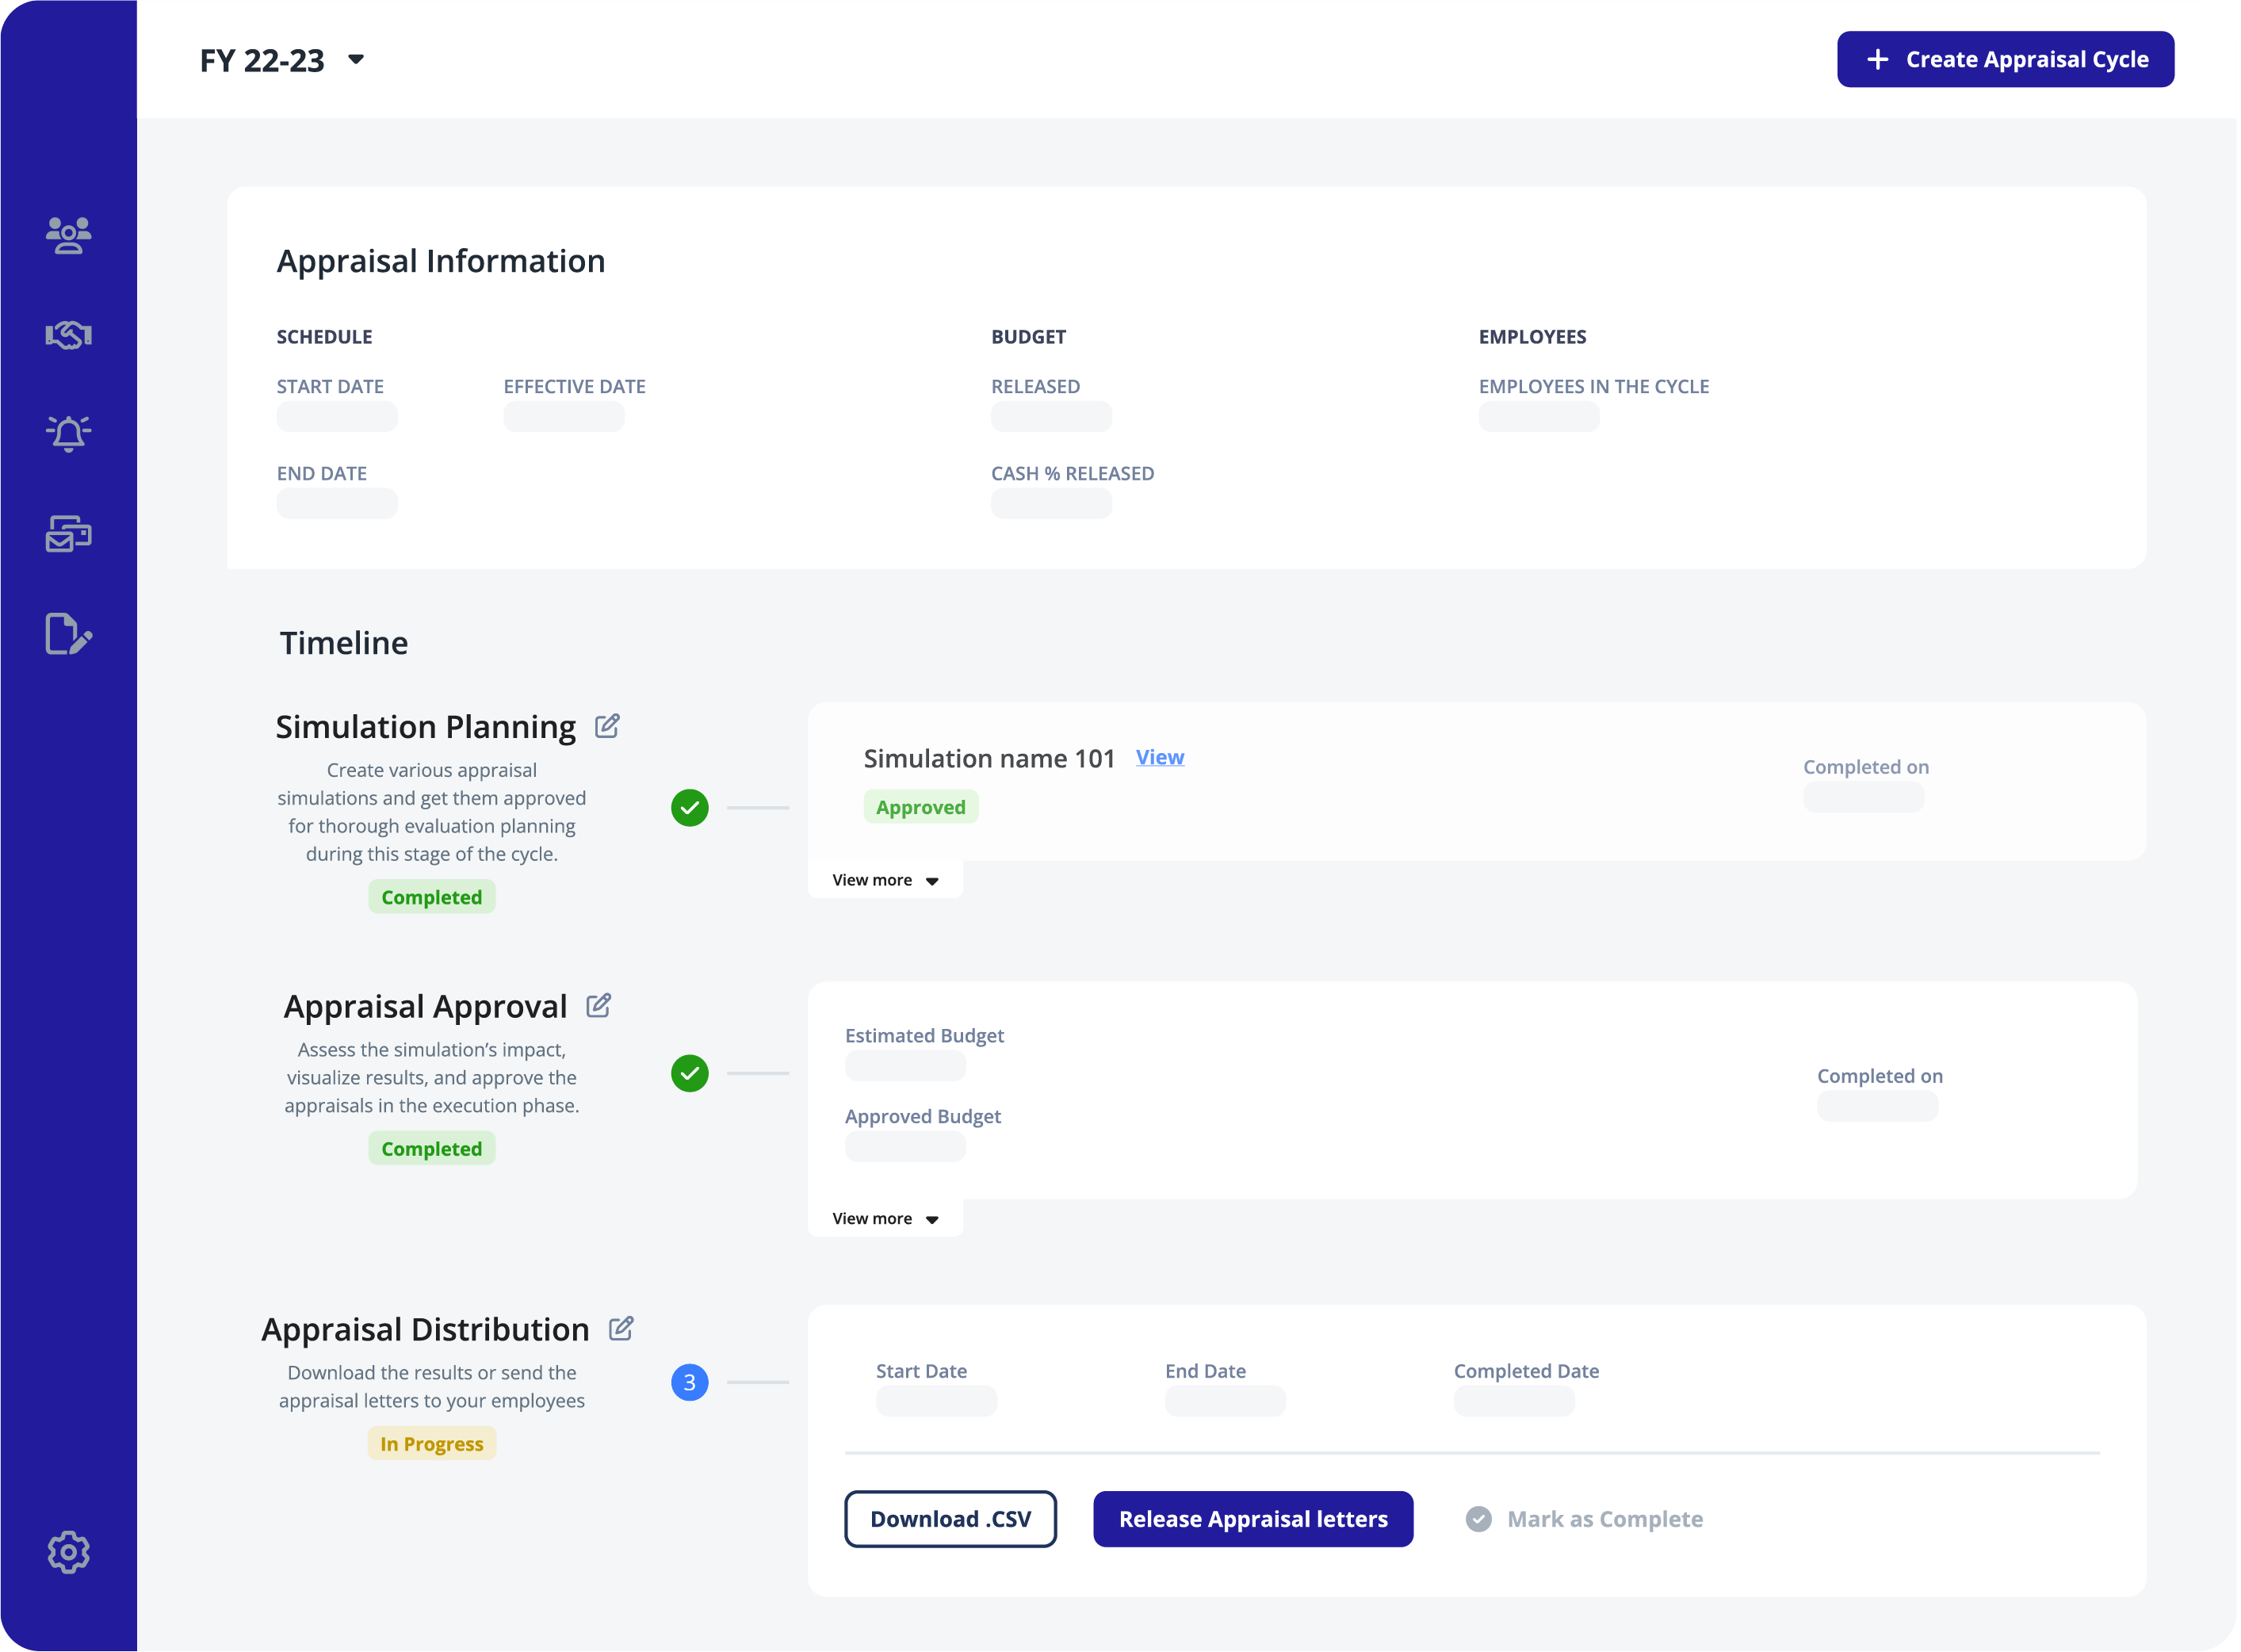Click step 3 marker for Appraisal Distribution
2241x1652 pixels.
pos(689,1382)
